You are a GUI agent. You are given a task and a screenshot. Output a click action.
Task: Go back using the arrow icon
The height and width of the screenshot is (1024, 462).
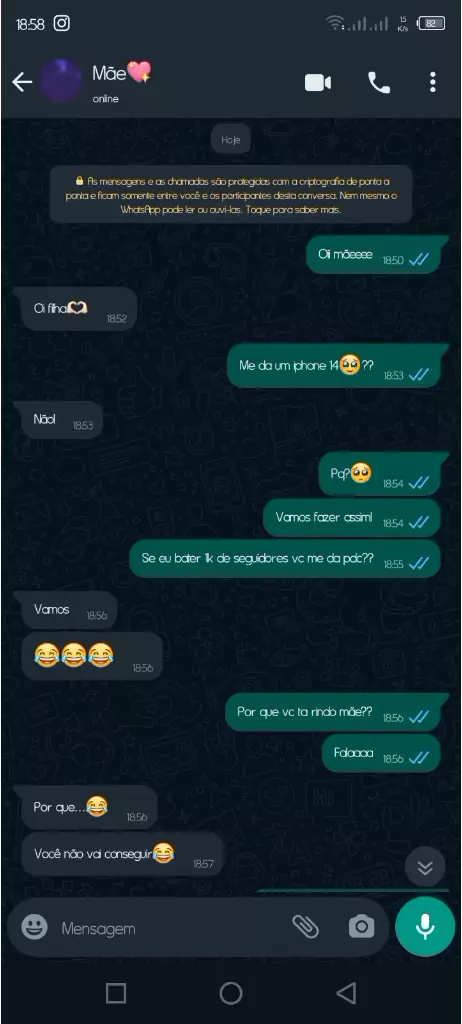click(x=22, y=82)
